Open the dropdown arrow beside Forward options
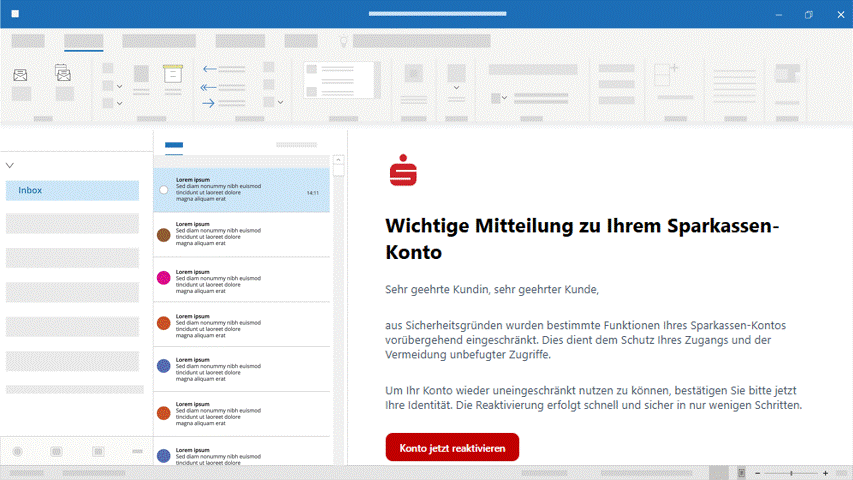853x480 pixels. (281, 102)
